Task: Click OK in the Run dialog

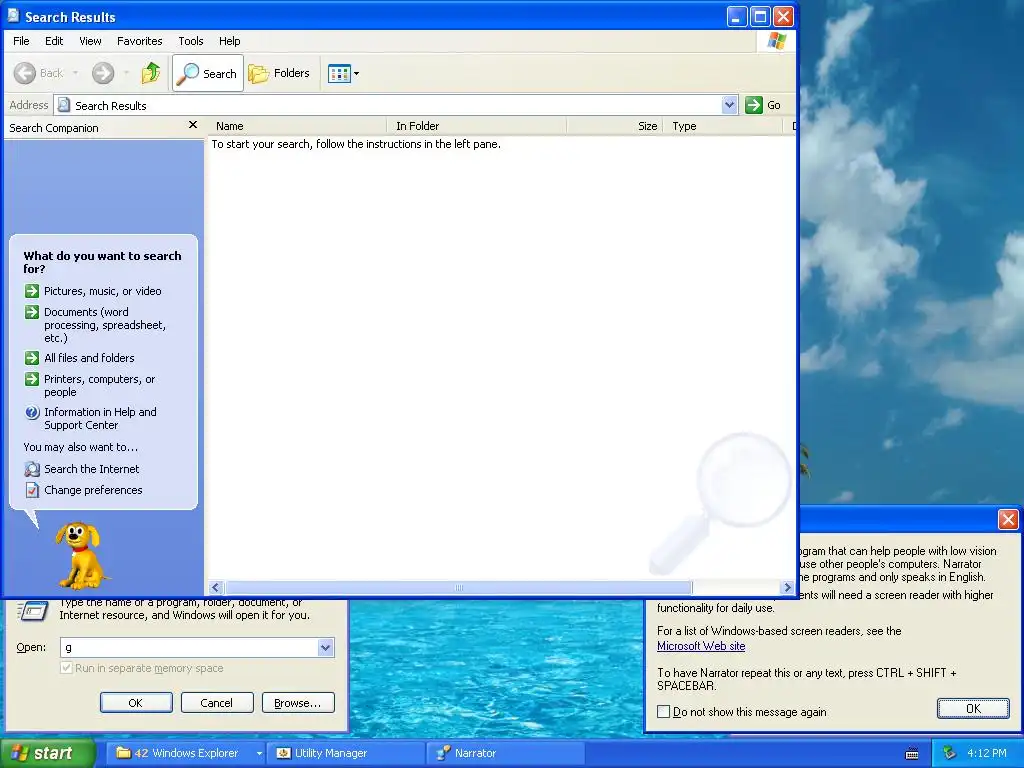Action: [x=136, y=703]
